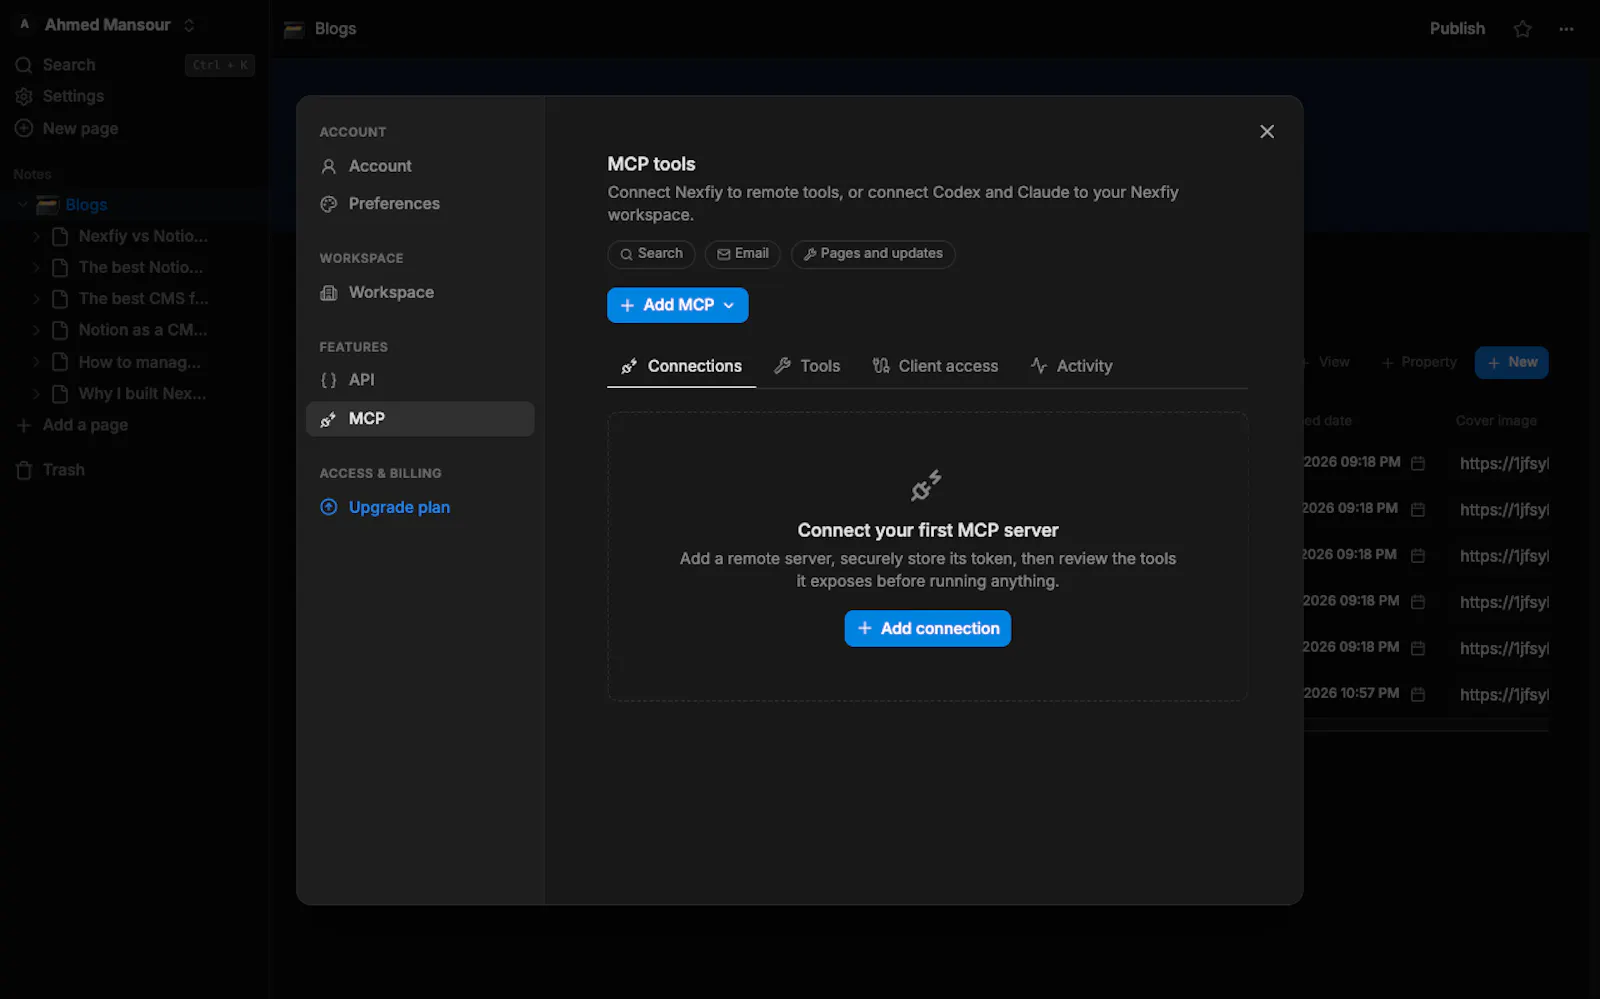Click the Search magnifier icon in sidebar
Screen dimensions: 1600x999
[23, 65]
